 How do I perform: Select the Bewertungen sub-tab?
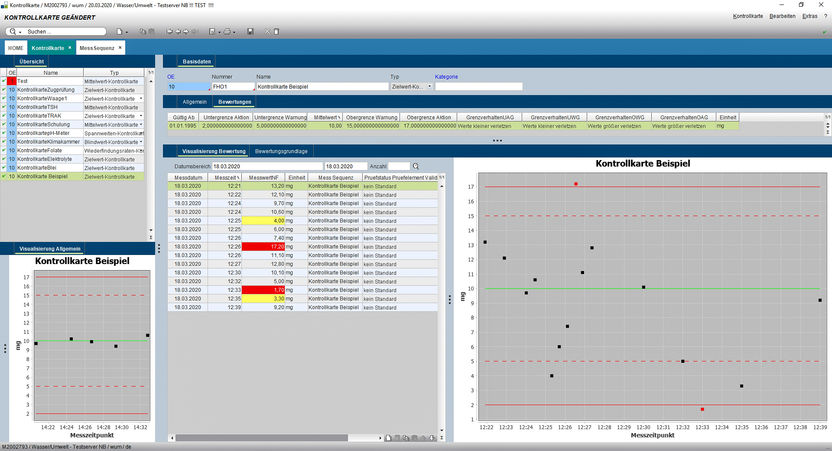pos(235,102)
